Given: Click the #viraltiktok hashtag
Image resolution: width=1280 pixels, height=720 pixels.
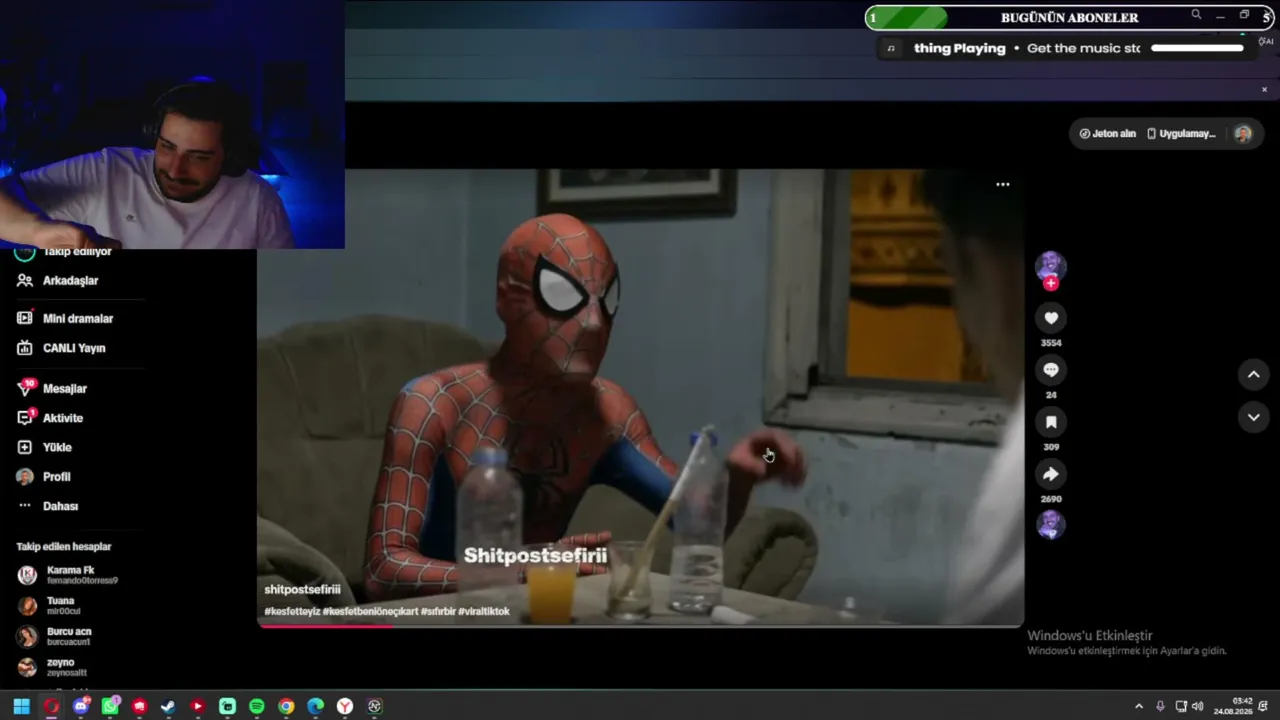Looking at the screenshot, I should 484,612.
